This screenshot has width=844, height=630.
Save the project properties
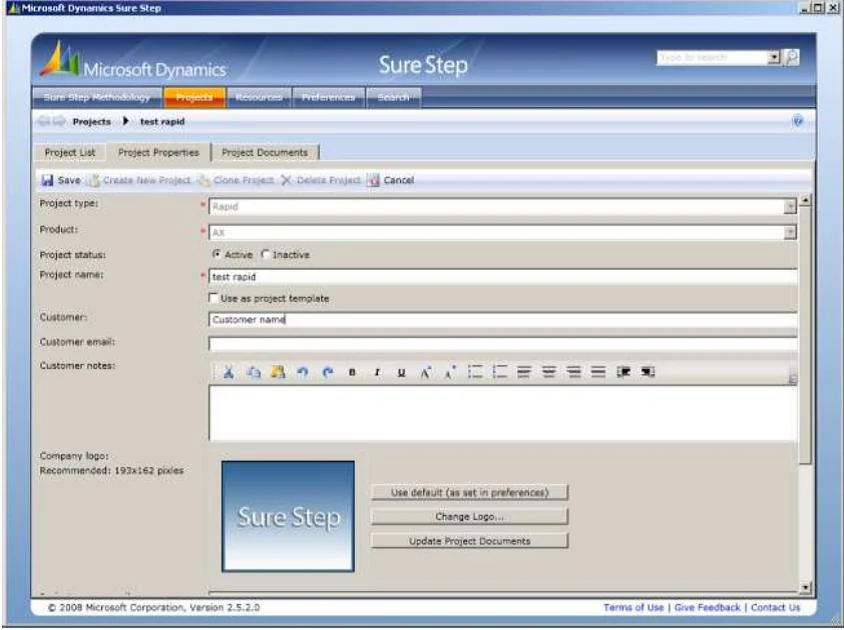point(61,180)
